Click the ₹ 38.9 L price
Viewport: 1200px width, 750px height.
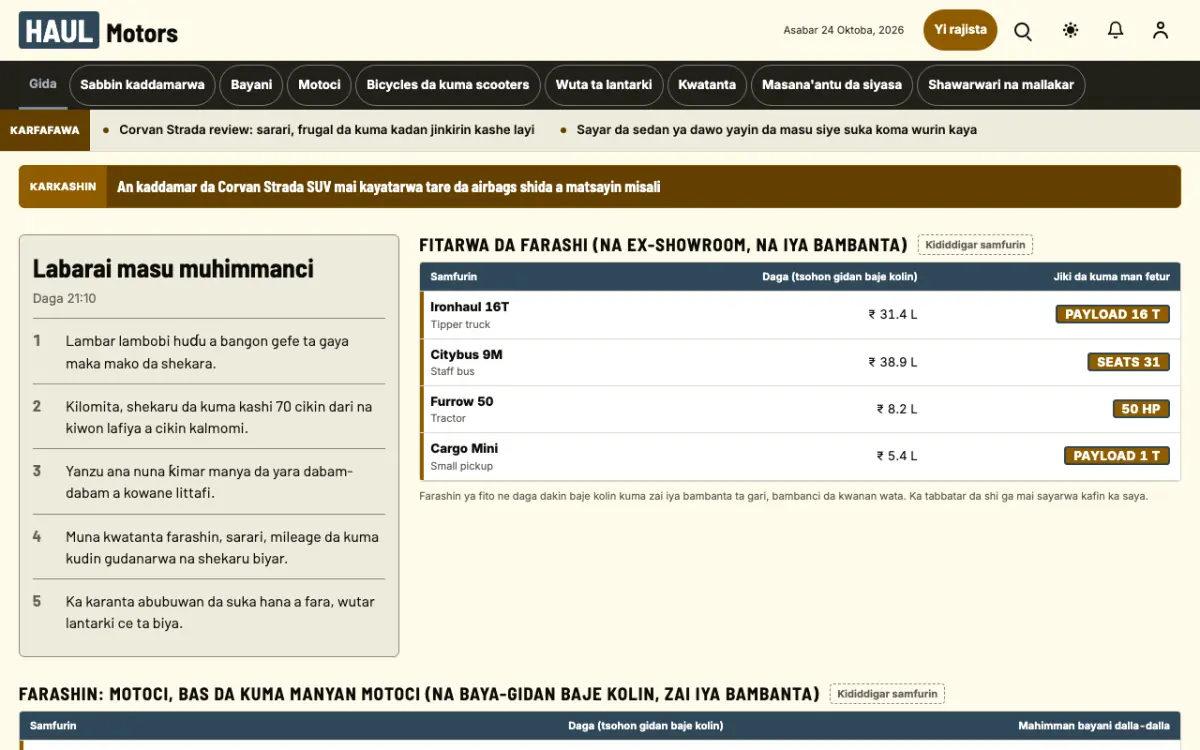893,362
